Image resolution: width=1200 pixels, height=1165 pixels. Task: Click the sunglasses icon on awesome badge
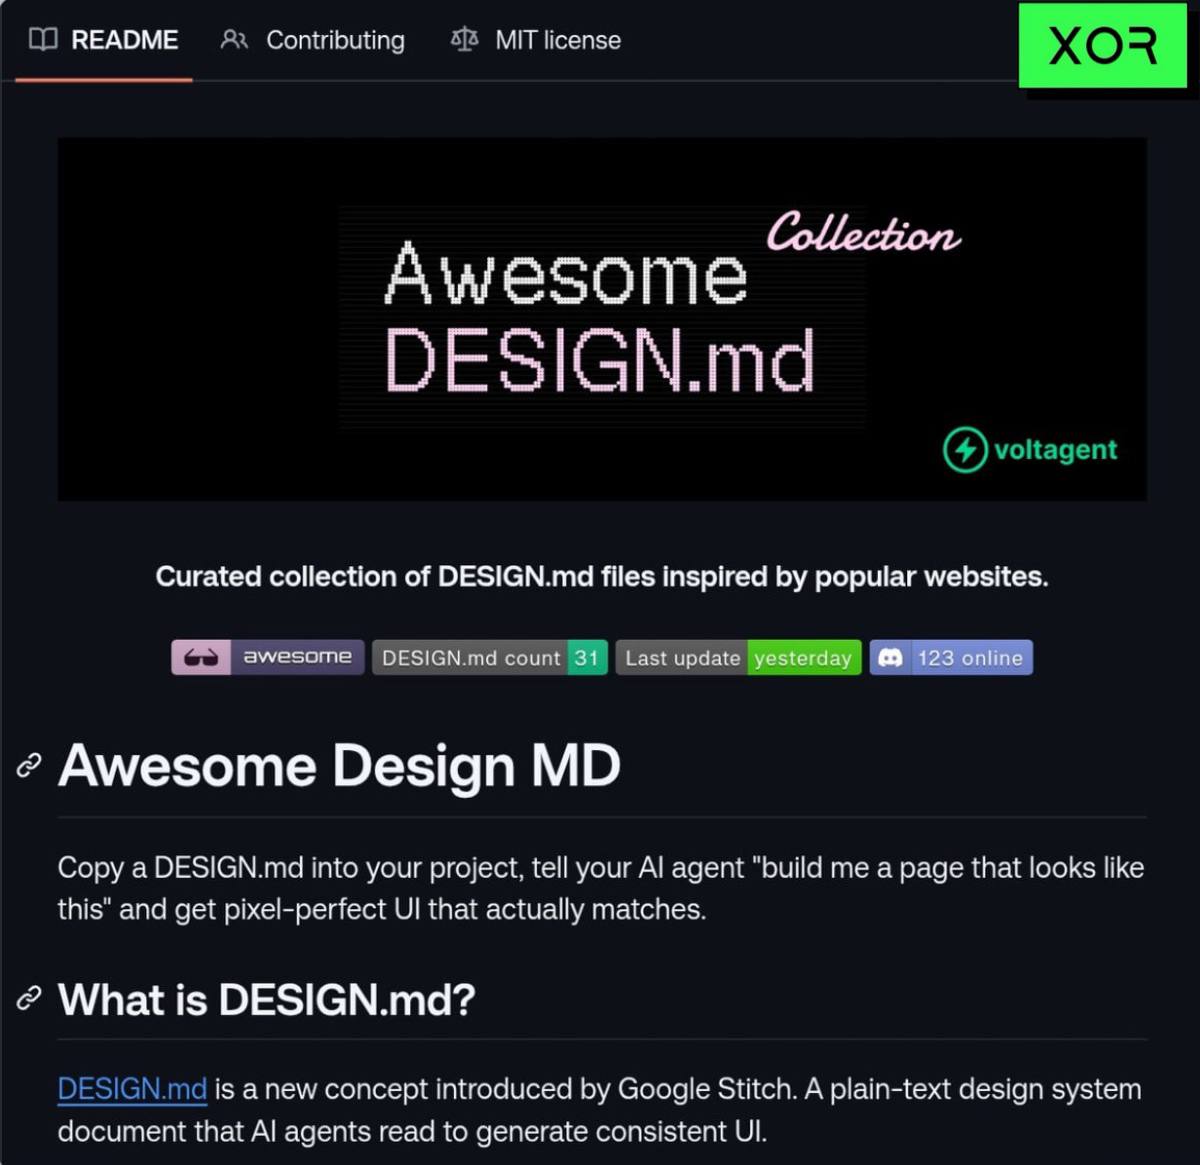(201, 657)
